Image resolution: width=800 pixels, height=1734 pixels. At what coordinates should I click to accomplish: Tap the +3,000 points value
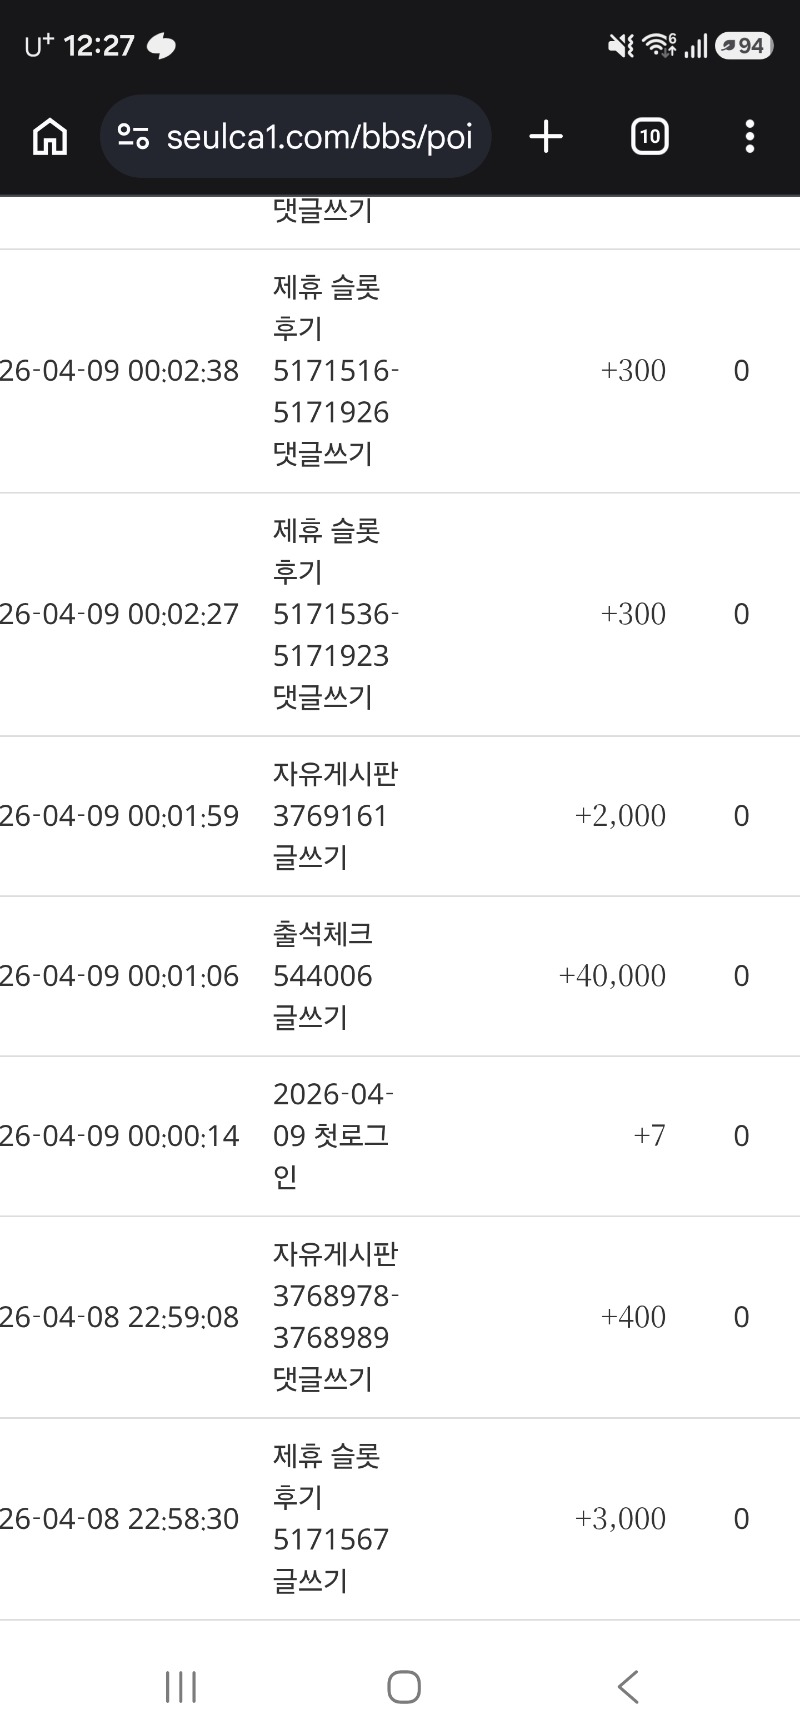620,1519
